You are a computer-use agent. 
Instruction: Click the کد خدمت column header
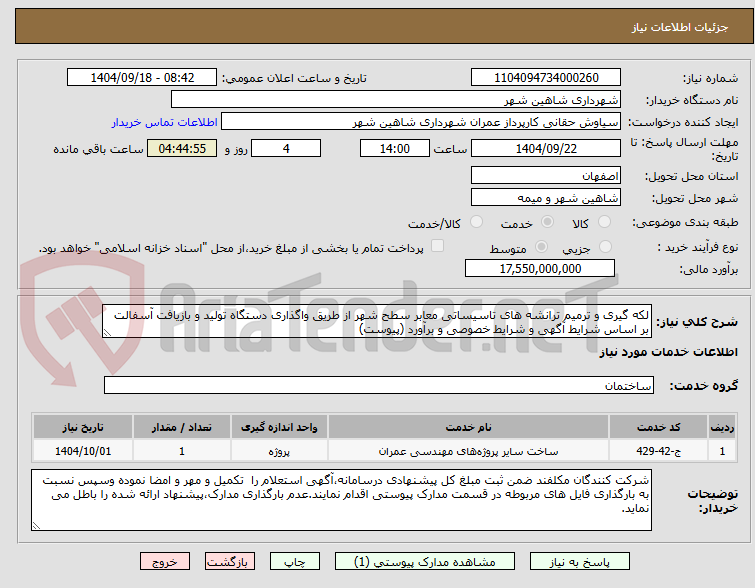[x=658, y=427]
